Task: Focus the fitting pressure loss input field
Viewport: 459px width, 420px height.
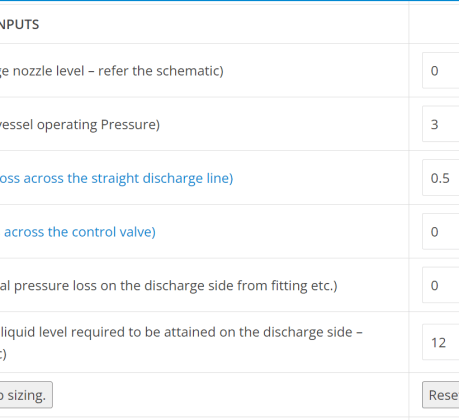Action: 441,285
